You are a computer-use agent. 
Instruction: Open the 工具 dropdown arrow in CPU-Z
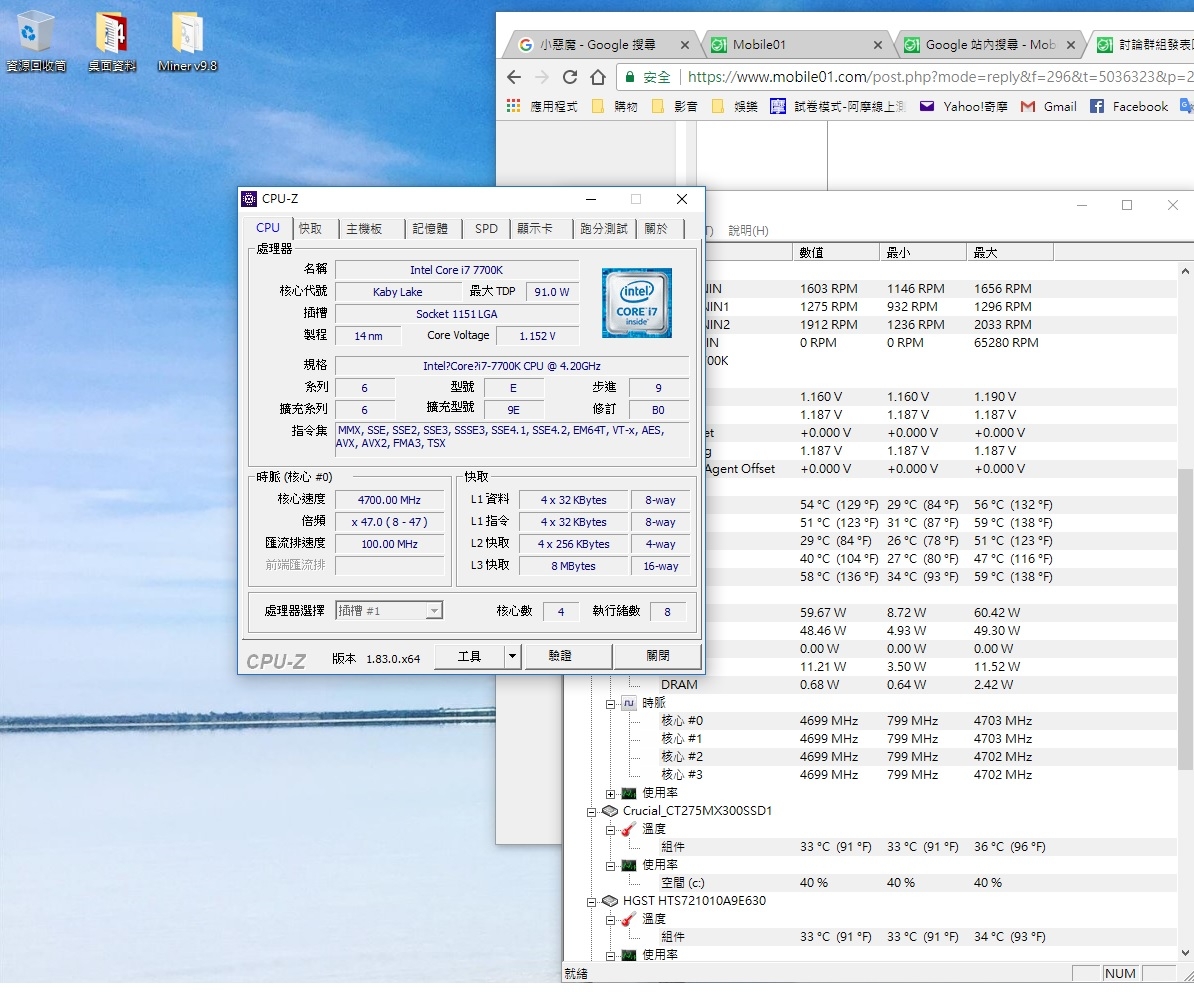pyautogui.click(x=512, y=656)
